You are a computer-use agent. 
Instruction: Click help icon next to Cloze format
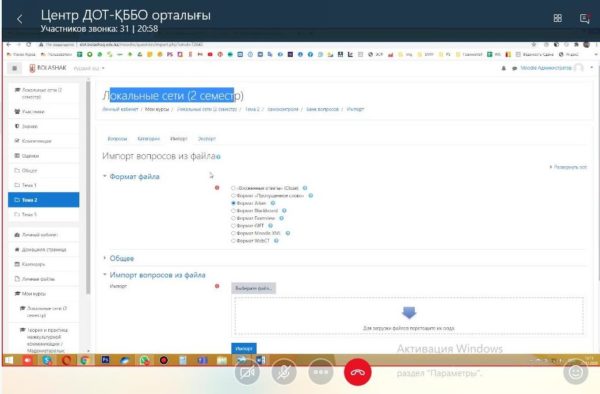tap(305, 188)
